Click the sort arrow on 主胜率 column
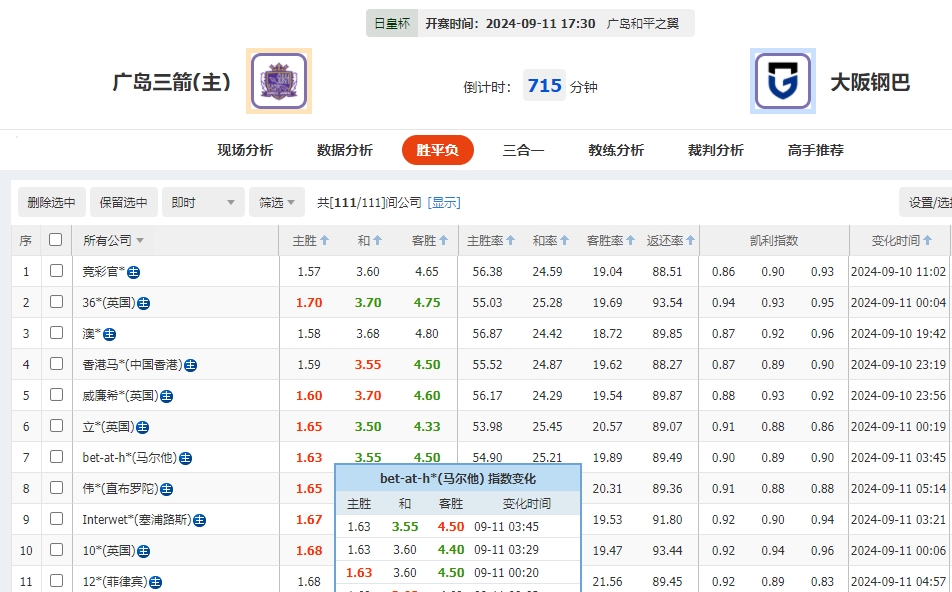Image resolution: width=952 pixels, height=592 pixels. (509, 240)
